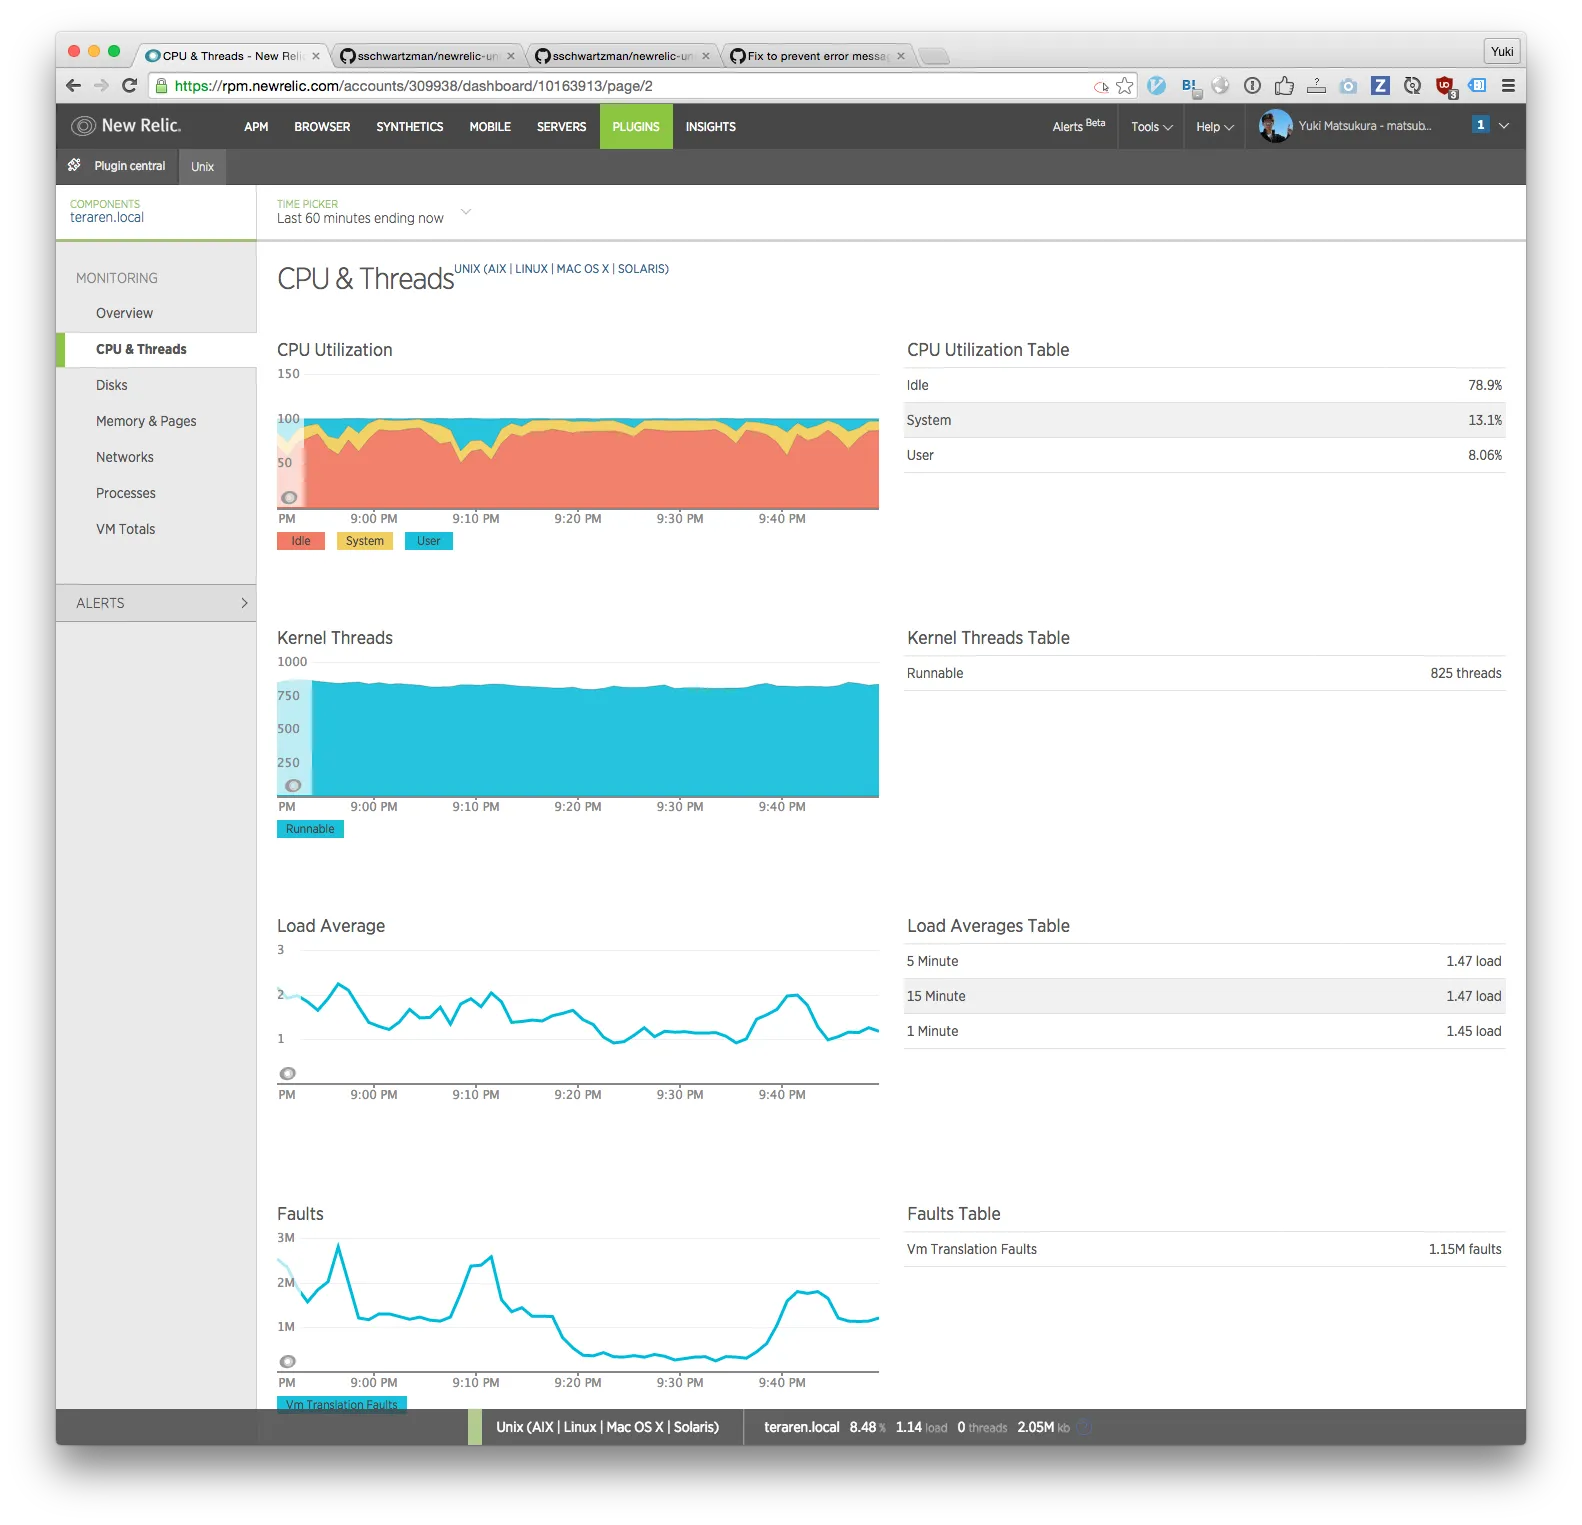Click the New Relic logo
Screen dimensions: 1582x1525
click(126, 126)
